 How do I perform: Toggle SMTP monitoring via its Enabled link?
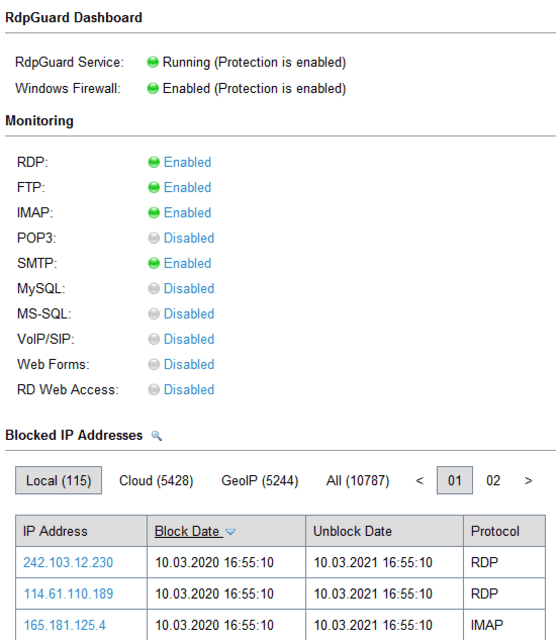(187, 263)
